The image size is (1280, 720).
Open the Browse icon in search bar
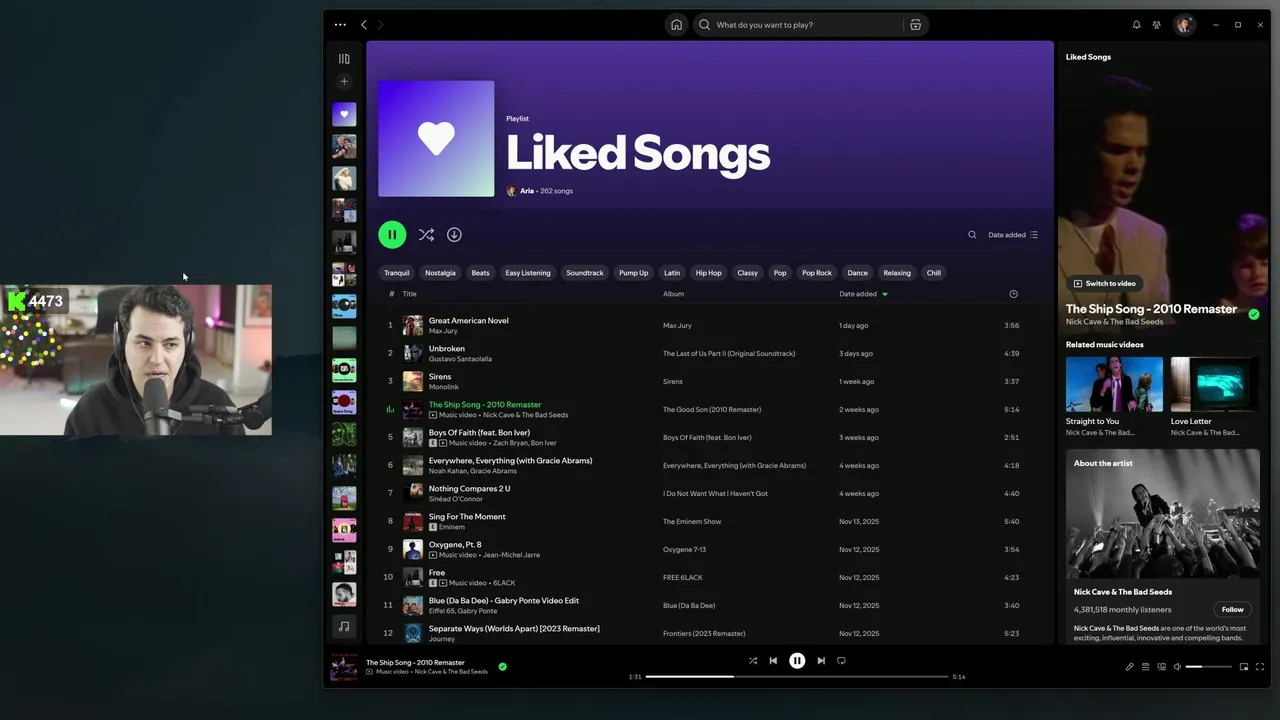coord(915,25)
